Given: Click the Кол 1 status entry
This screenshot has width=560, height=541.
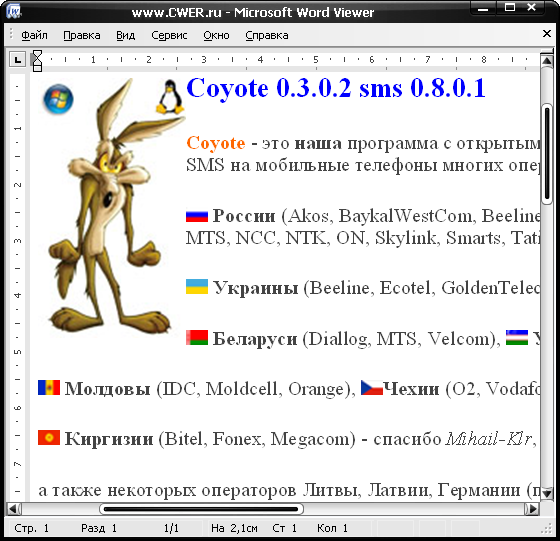Looking at the screenshot, I should tap(332, 528).
